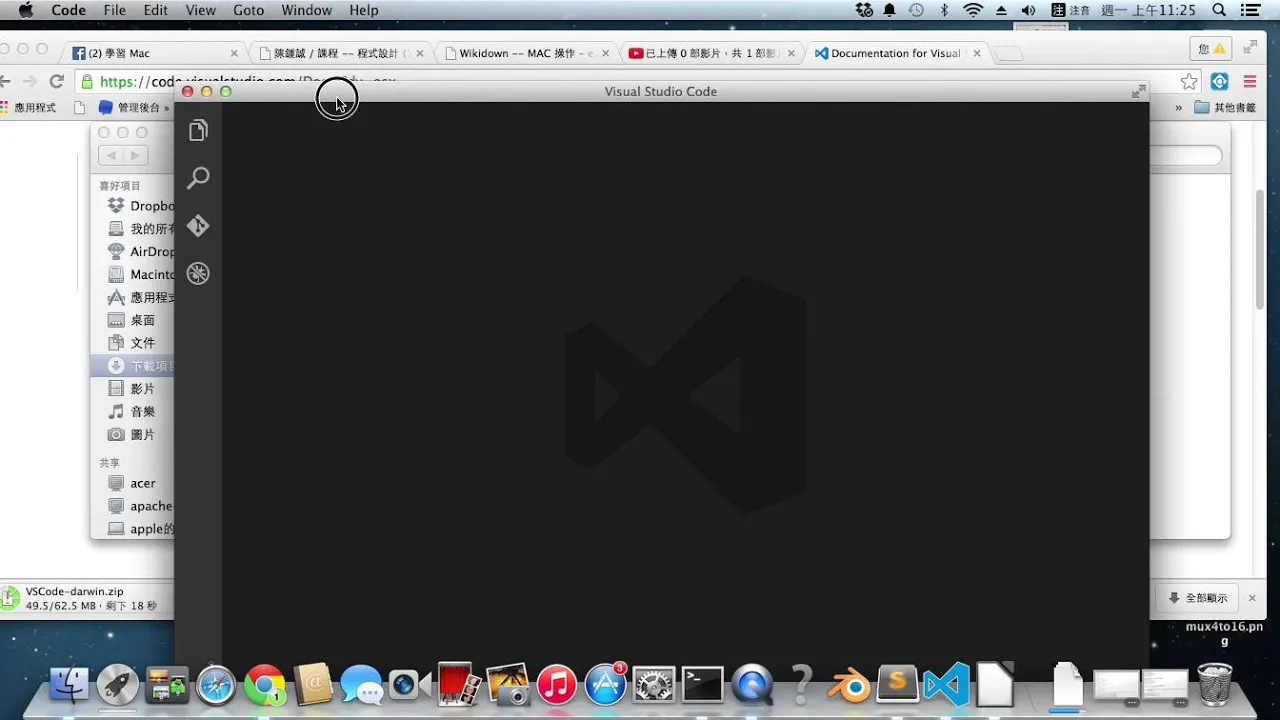Select 圖片 in the Finder sidebar
The height and width of the screenshot is (720, 1280).
pyautogui.click(x=132, y=434)
